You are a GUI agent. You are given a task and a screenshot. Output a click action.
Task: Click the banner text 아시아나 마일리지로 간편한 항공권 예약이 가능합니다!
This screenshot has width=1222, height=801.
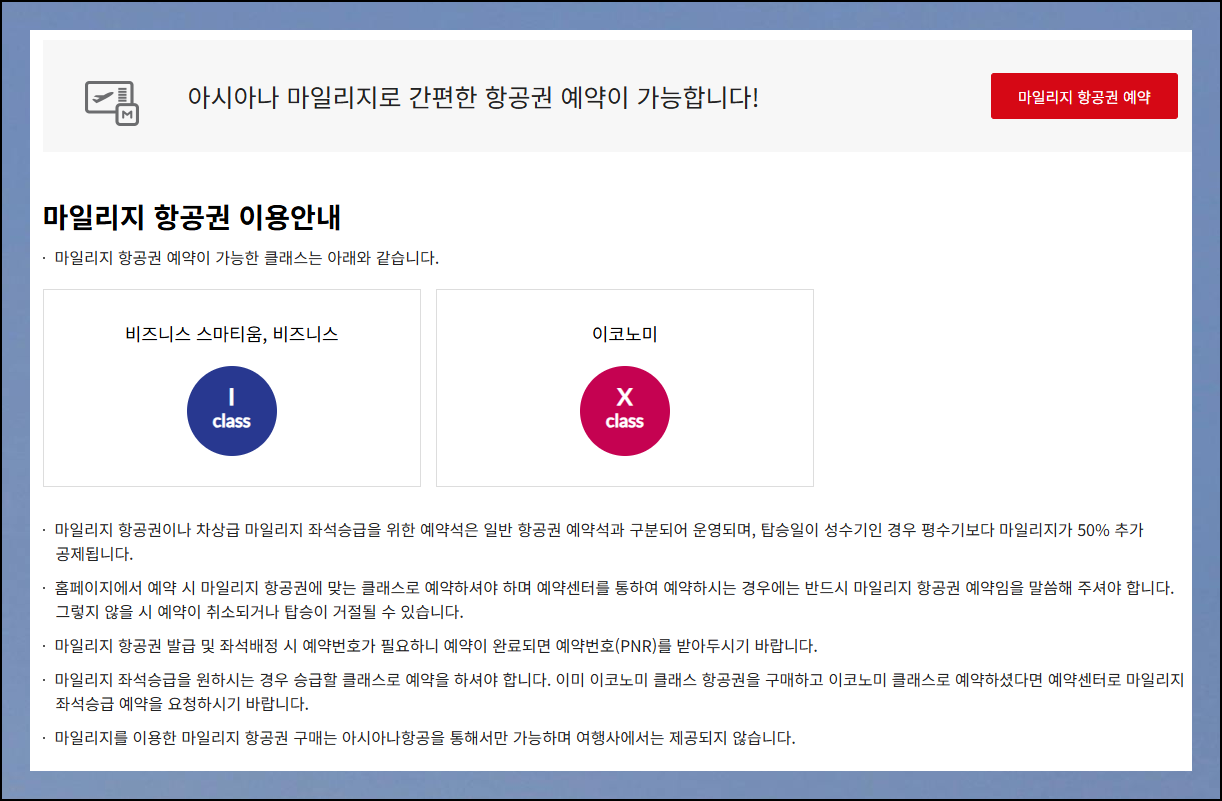click(473, 98)
